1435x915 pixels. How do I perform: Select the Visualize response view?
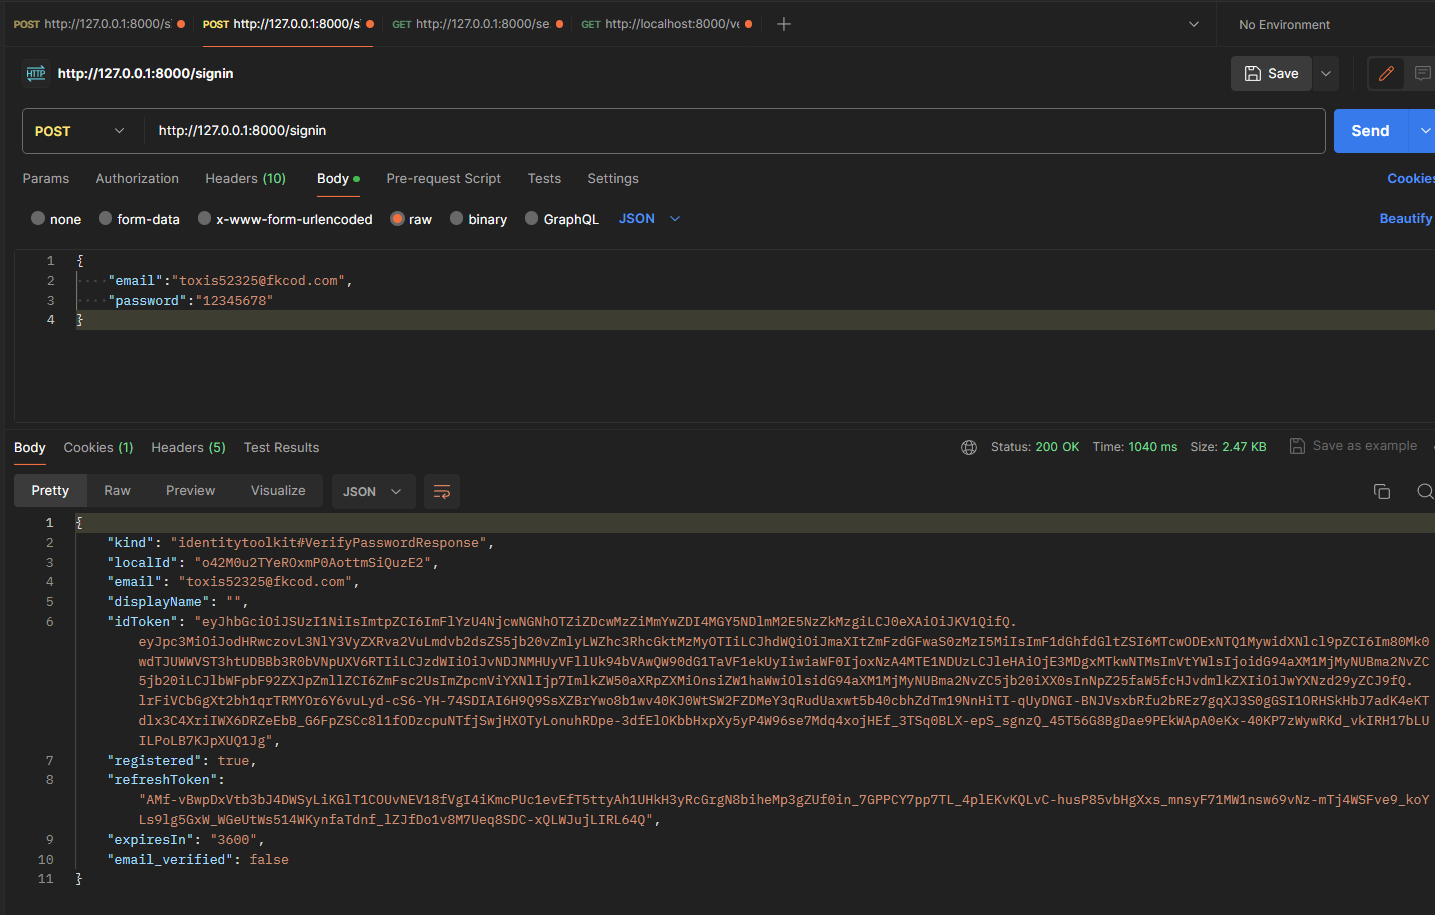click(x=278, y=491)
